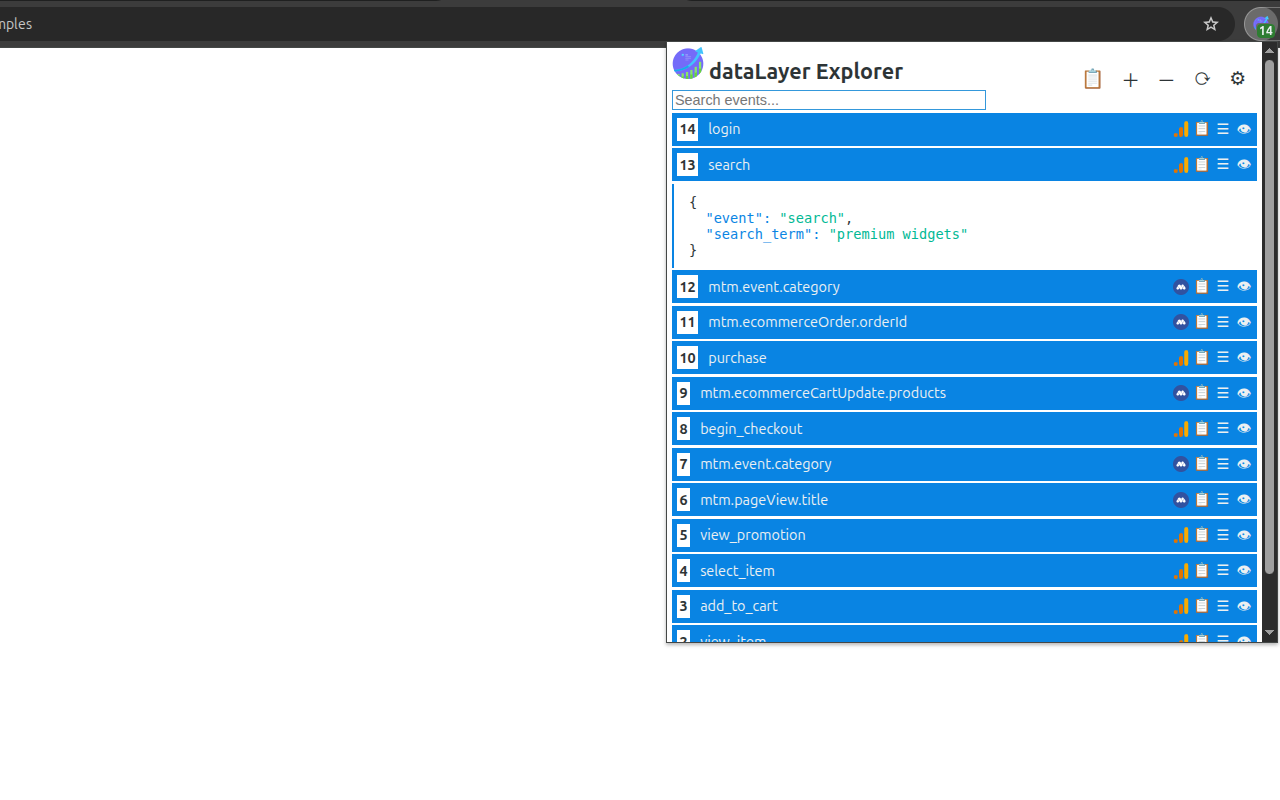
Task: Open list menu icon on purchase row
Action: click(1223, 358)
